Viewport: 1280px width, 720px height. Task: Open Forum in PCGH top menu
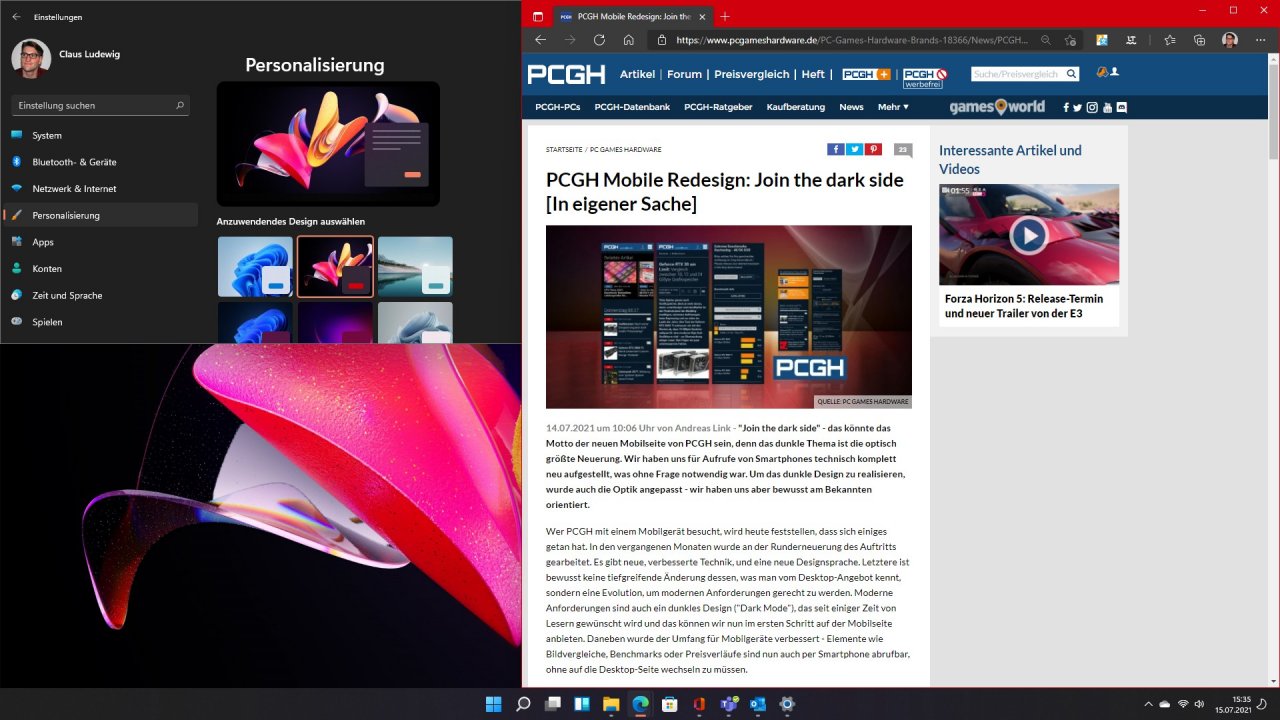[685, 74]
